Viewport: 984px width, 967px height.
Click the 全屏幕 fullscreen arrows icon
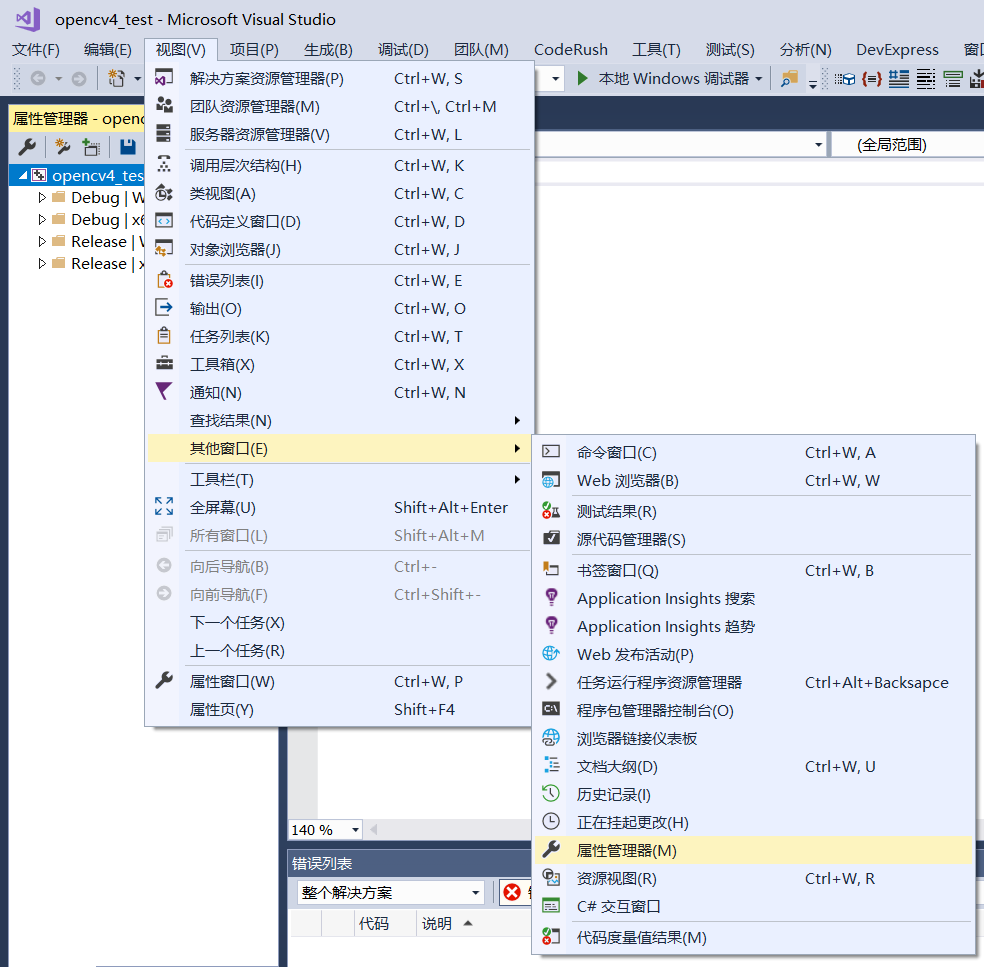pyautogui.click(x=164, y=506)
